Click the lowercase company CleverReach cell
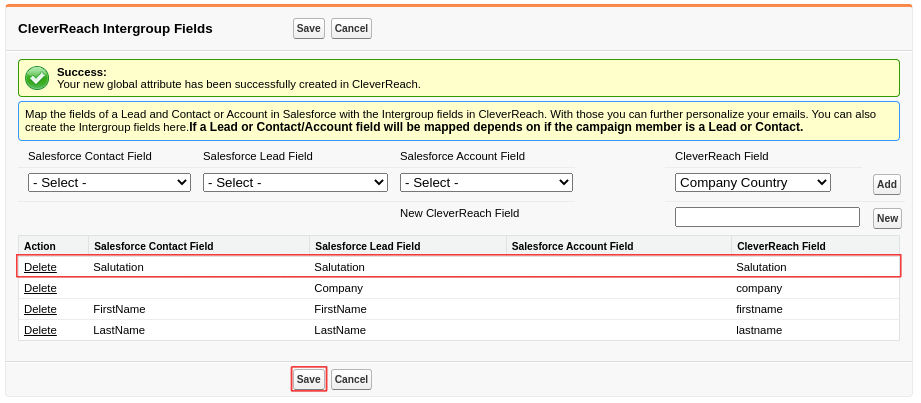This screenshot has width=921, height=403. coord(759,288)
